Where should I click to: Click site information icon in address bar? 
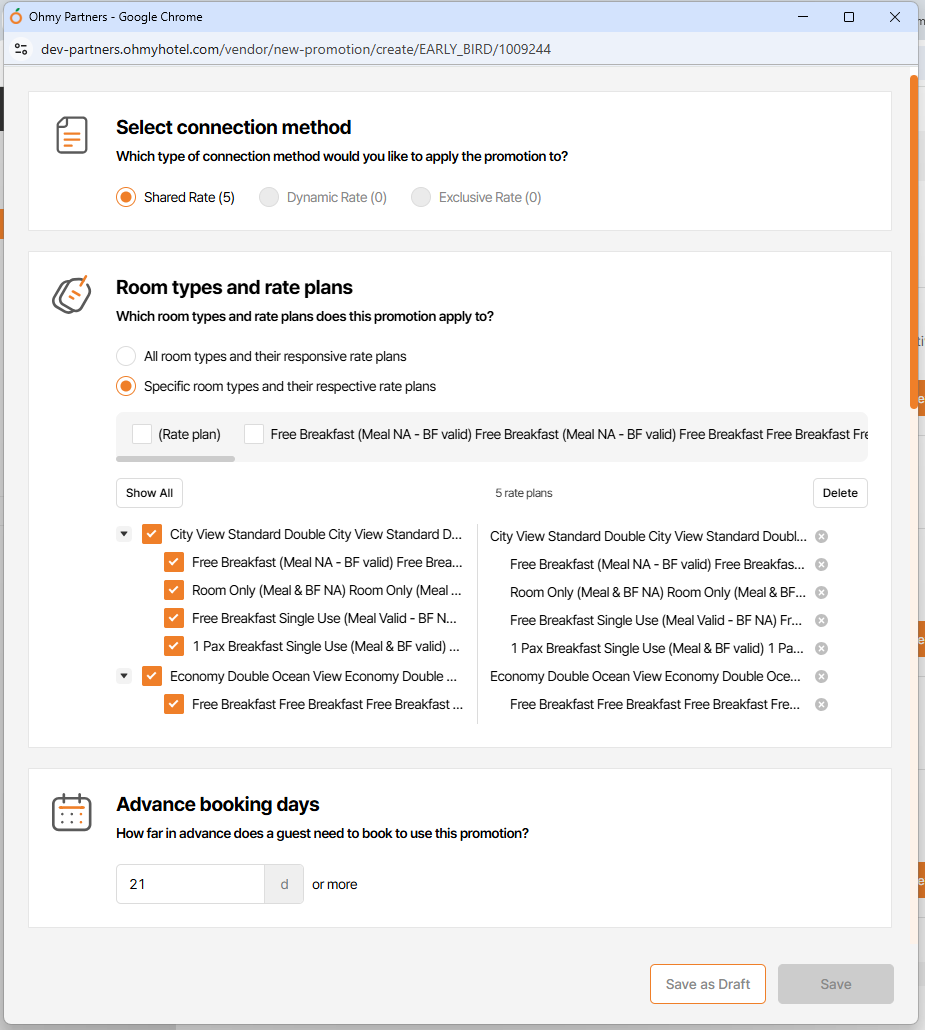coord(21,49)
